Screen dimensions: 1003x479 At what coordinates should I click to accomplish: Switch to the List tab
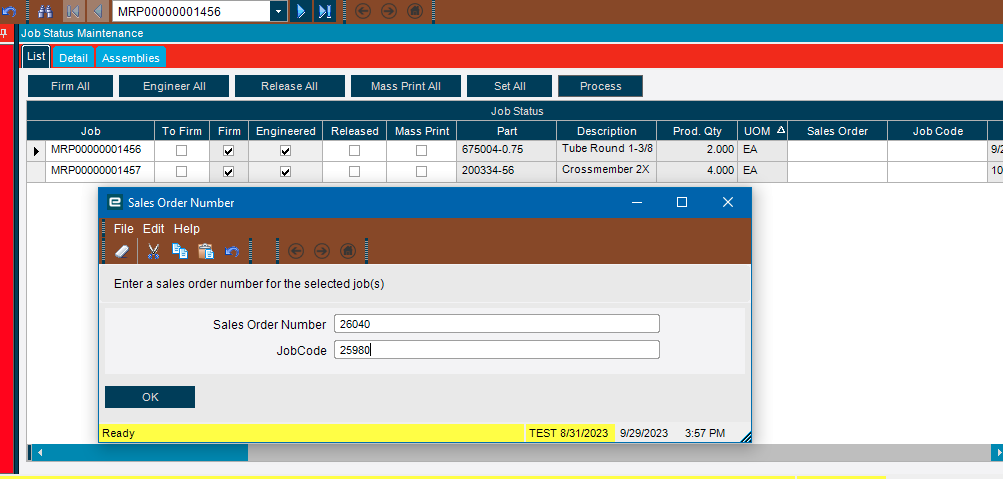tap(36, 56)
